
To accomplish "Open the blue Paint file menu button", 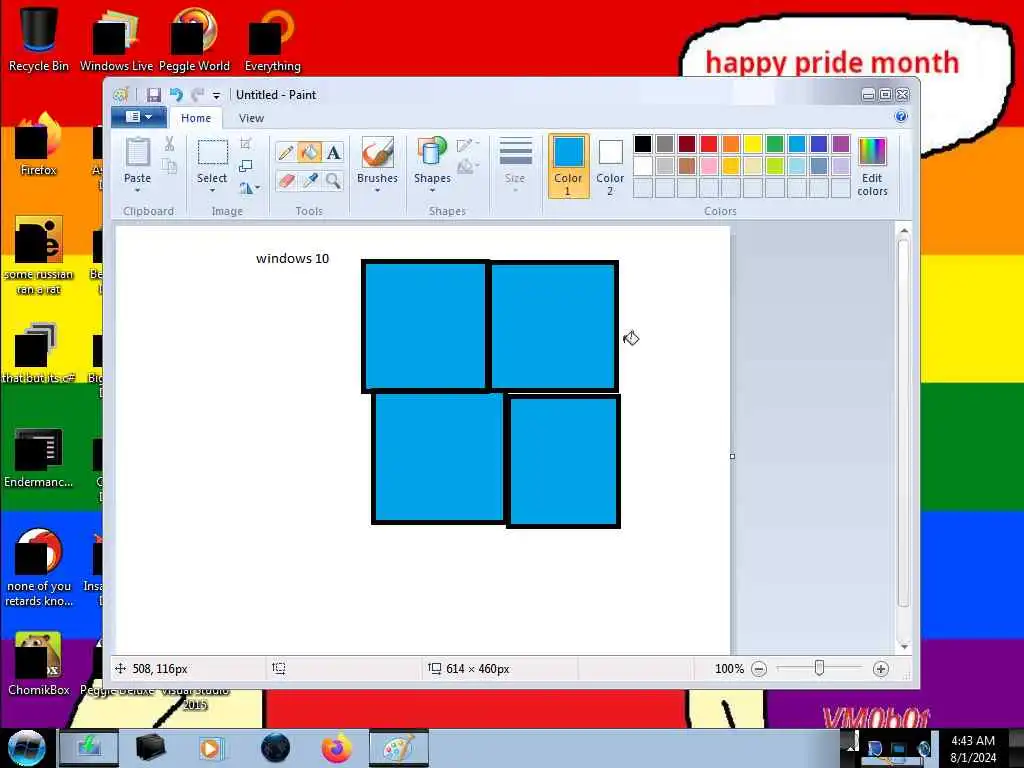I will pyautogui.click(x=138, y=117).
